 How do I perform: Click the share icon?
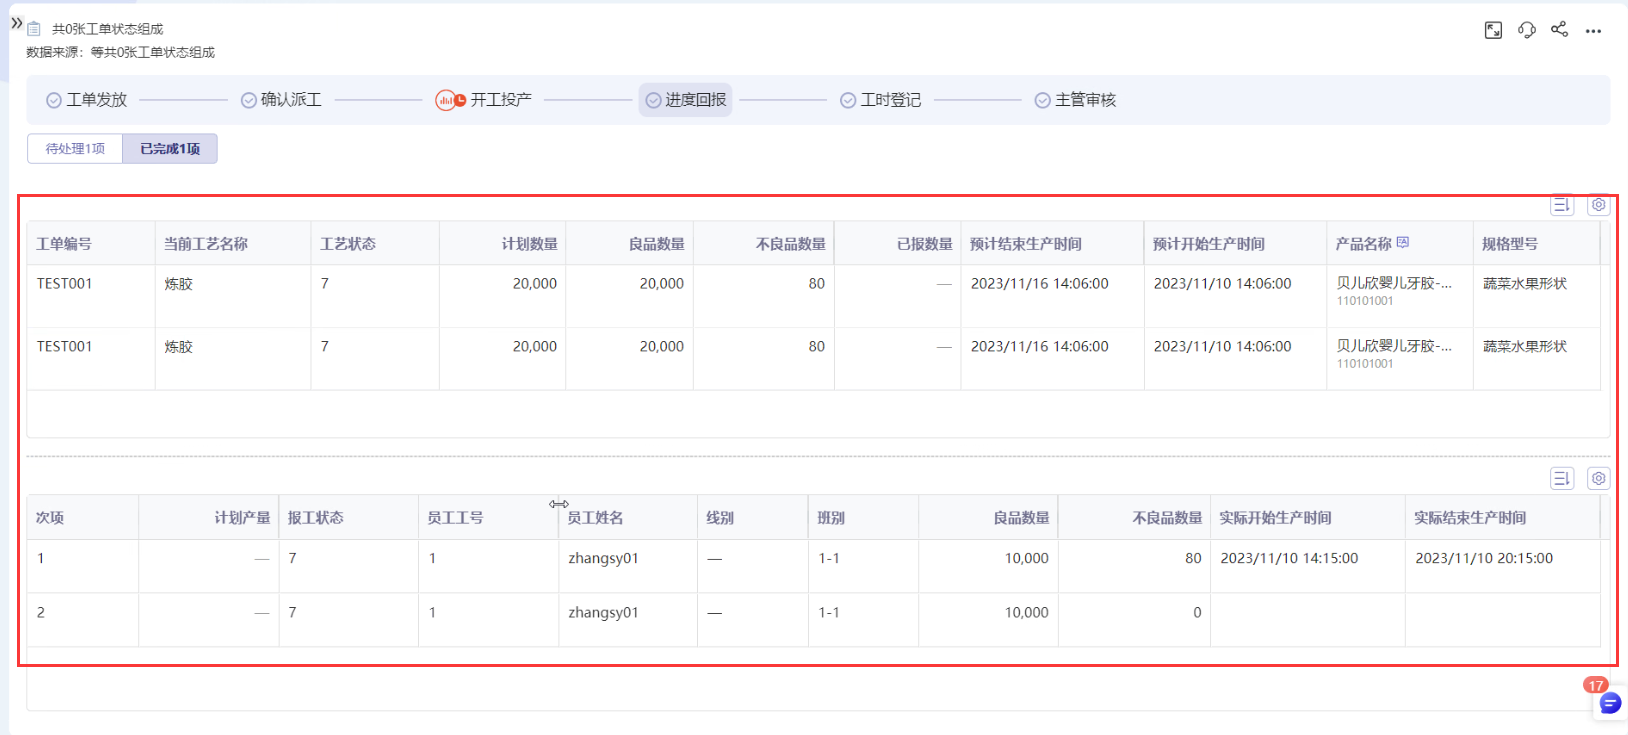(1559, 29)
